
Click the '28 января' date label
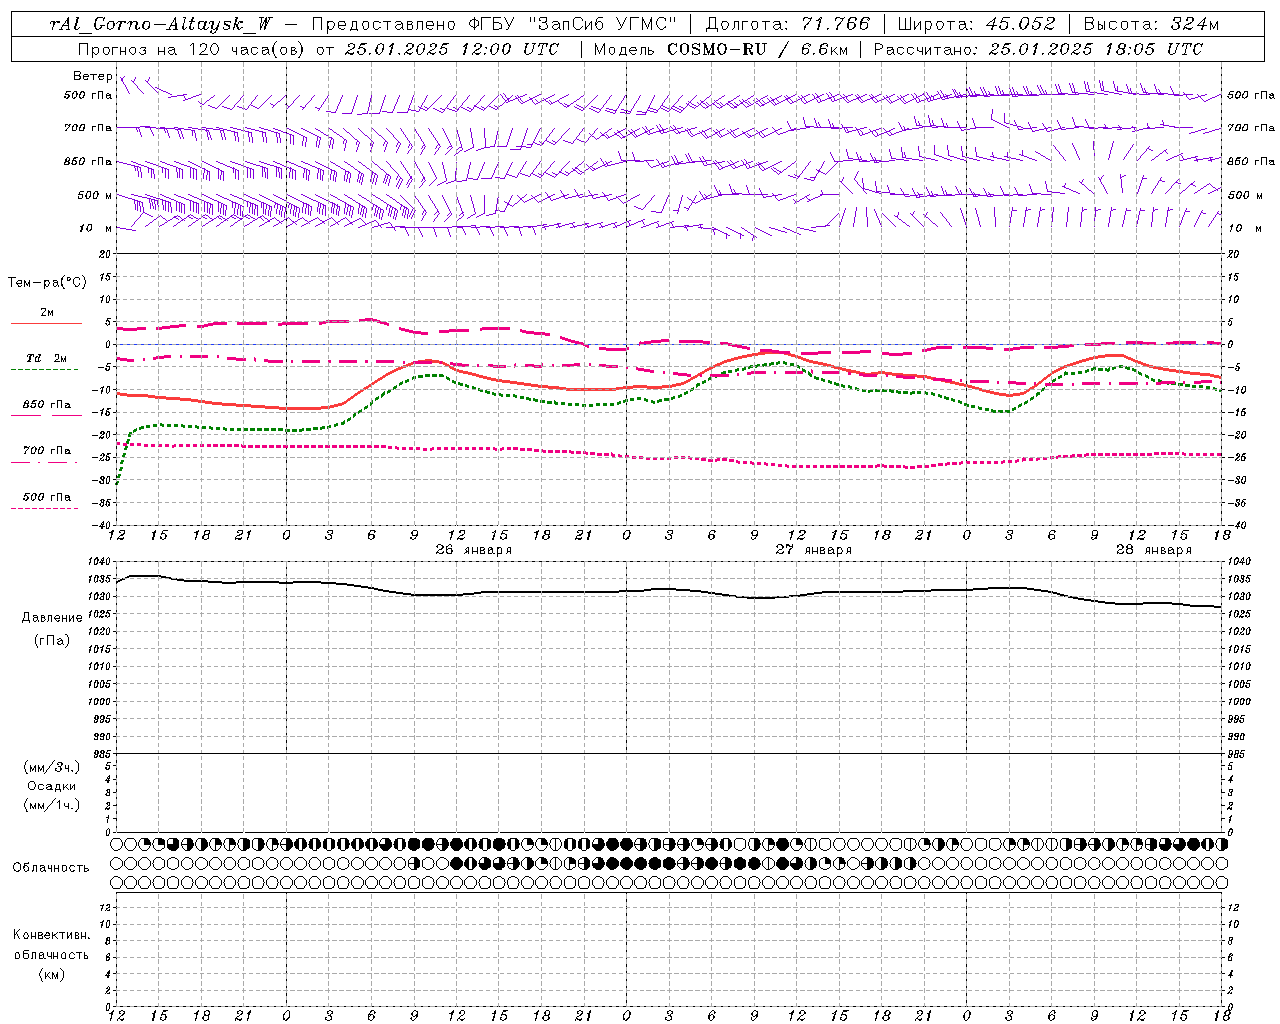click(x=1154, y=550)
